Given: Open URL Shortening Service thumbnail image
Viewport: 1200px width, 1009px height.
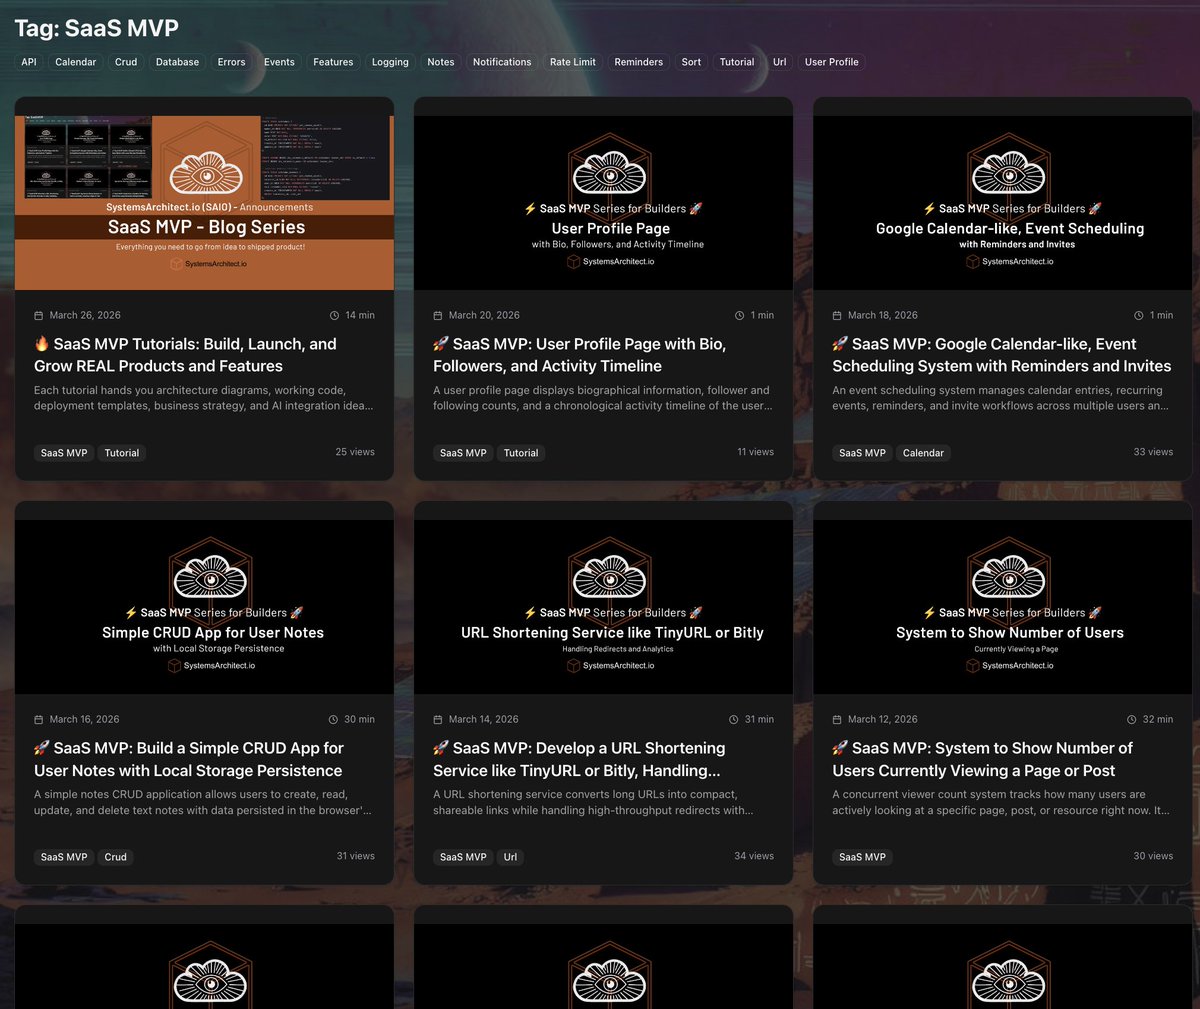Looking at the screenshot, I should 603,607.
